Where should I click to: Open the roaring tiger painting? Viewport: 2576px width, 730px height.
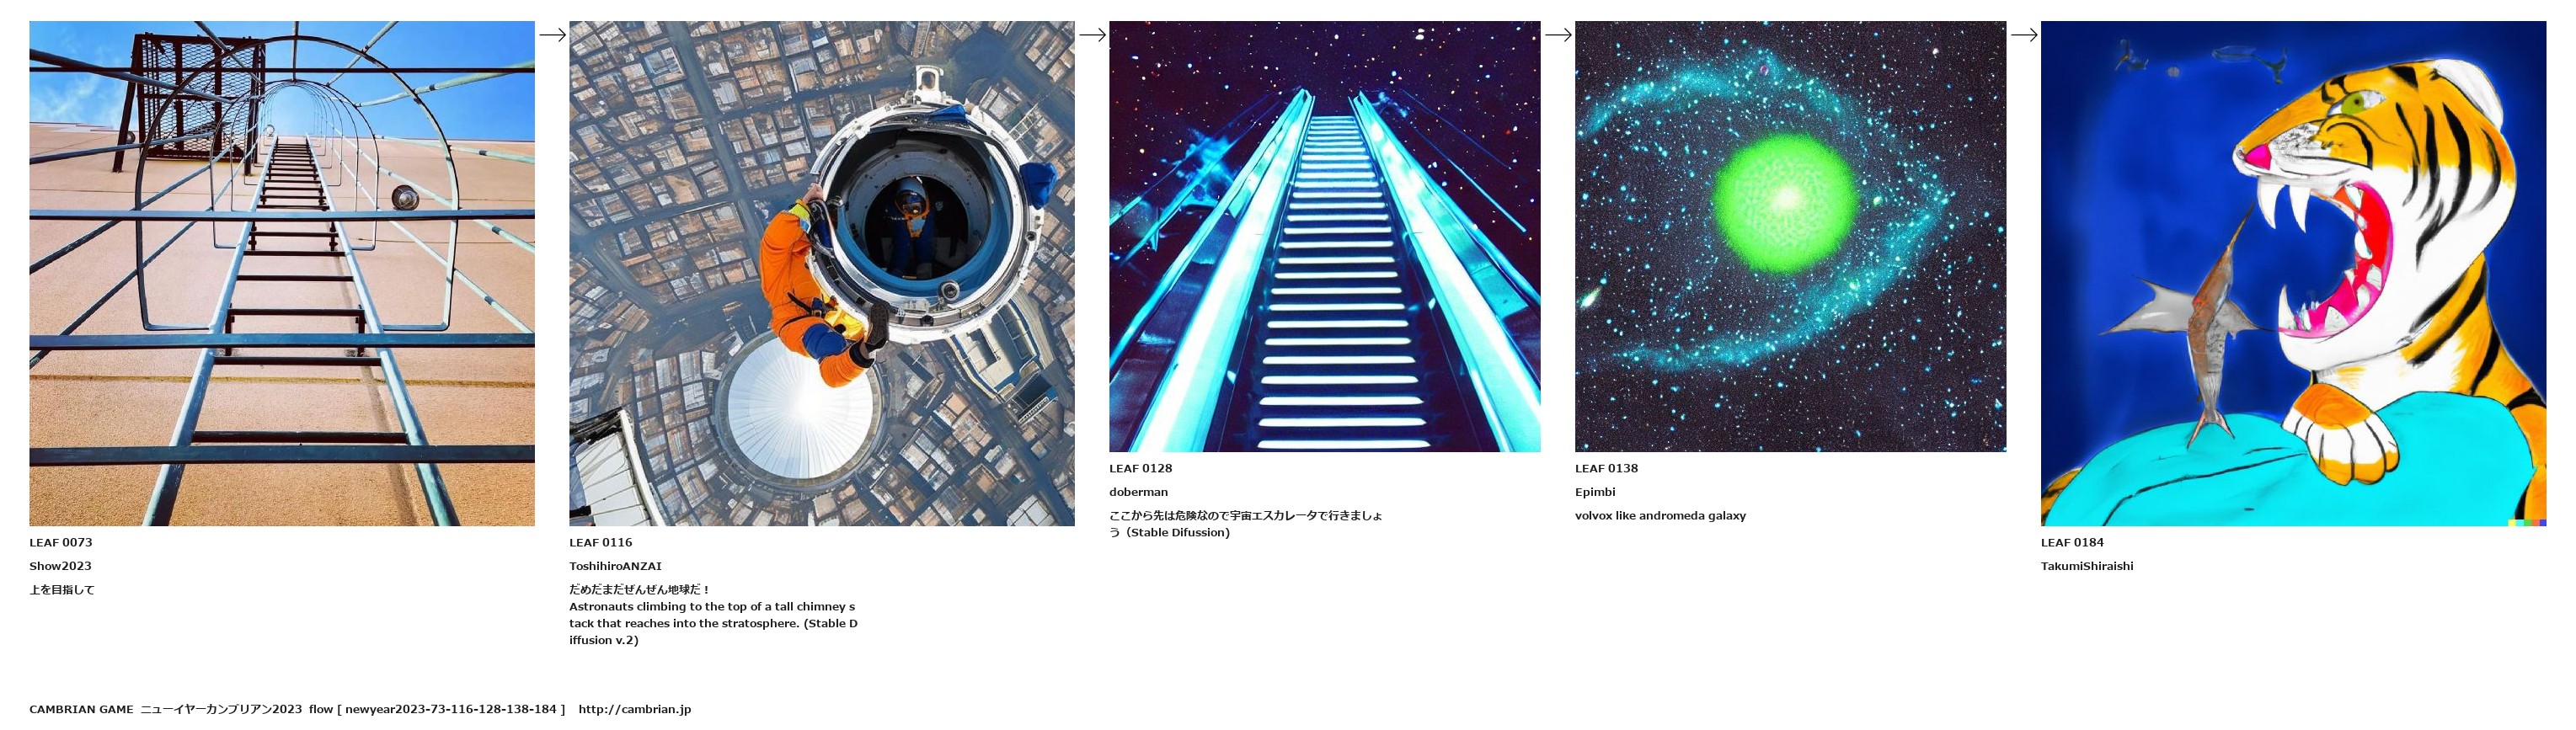tap(2293, 273)
